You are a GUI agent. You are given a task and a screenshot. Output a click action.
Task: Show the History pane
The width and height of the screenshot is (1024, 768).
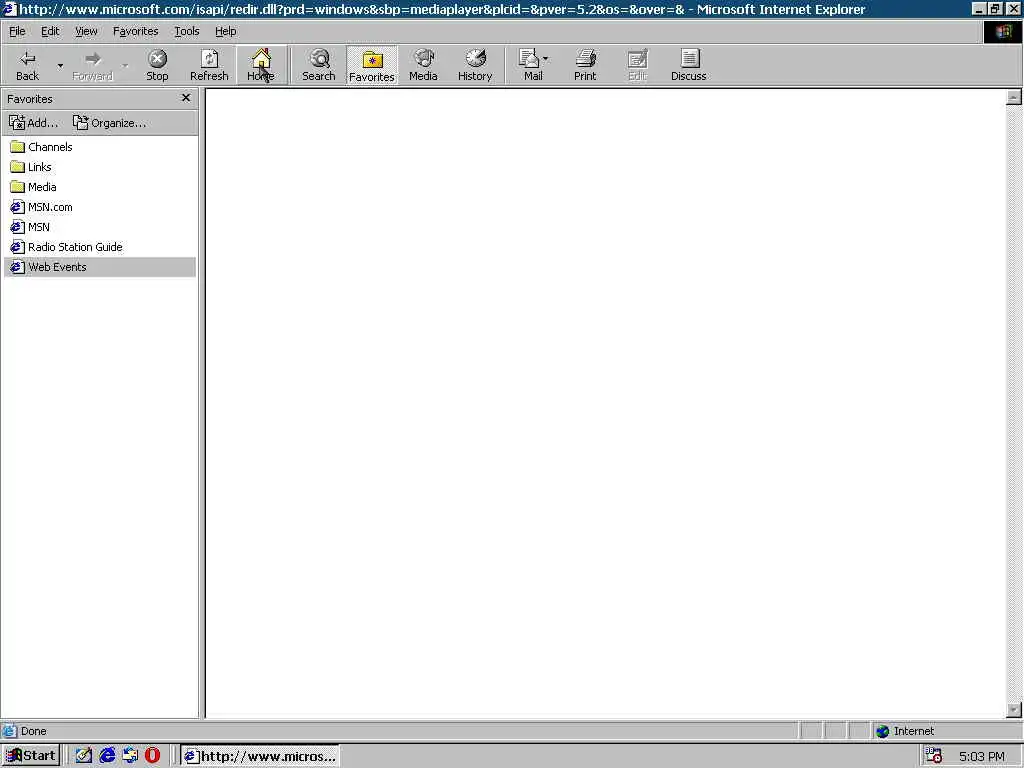[475, 65]
